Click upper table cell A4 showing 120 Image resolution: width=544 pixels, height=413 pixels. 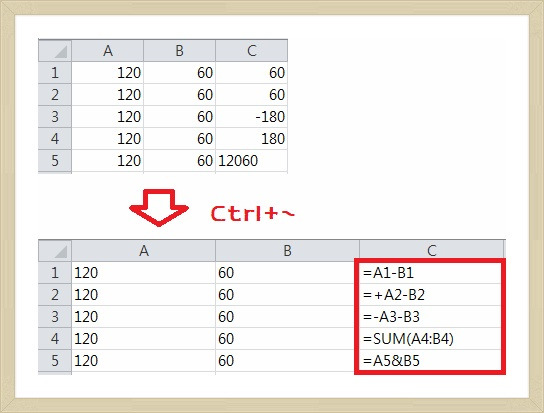click(108, 138)
